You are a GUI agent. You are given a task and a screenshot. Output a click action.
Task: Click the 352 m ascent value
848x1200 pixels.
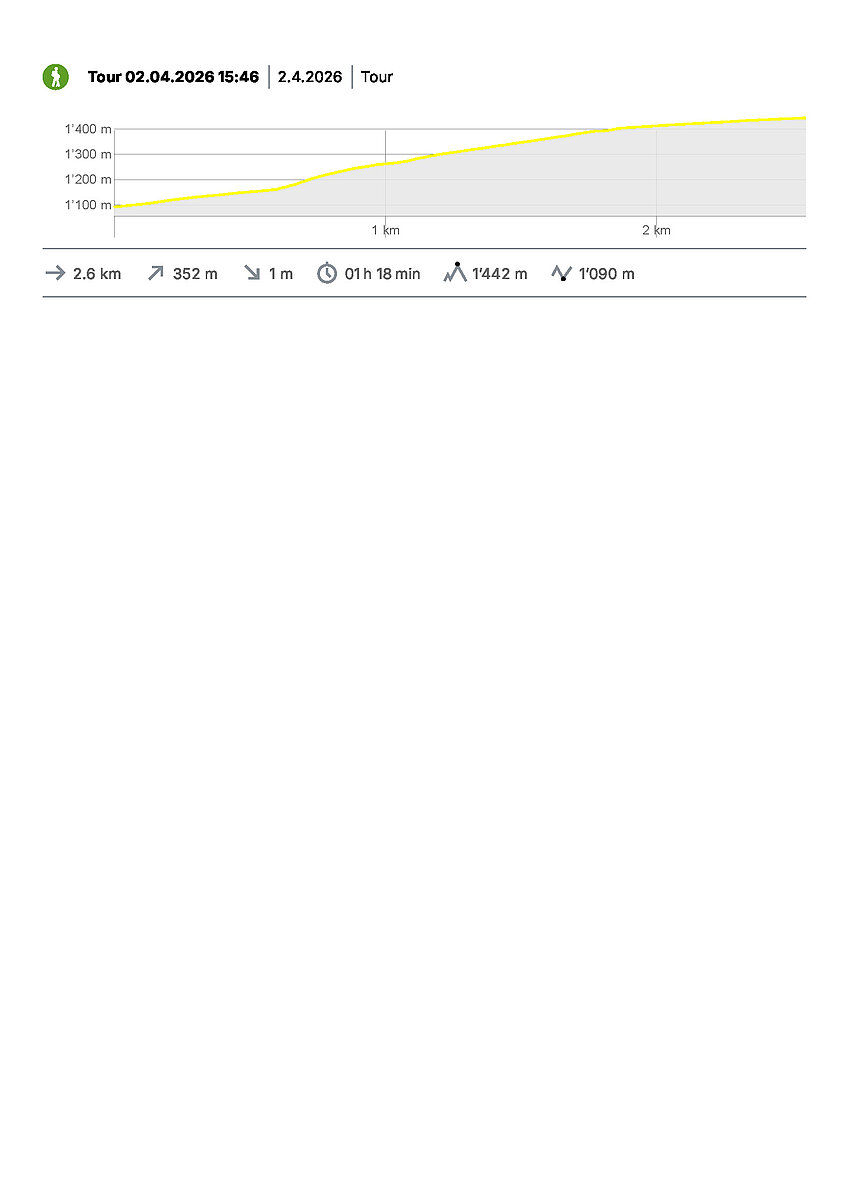(195, 274)
